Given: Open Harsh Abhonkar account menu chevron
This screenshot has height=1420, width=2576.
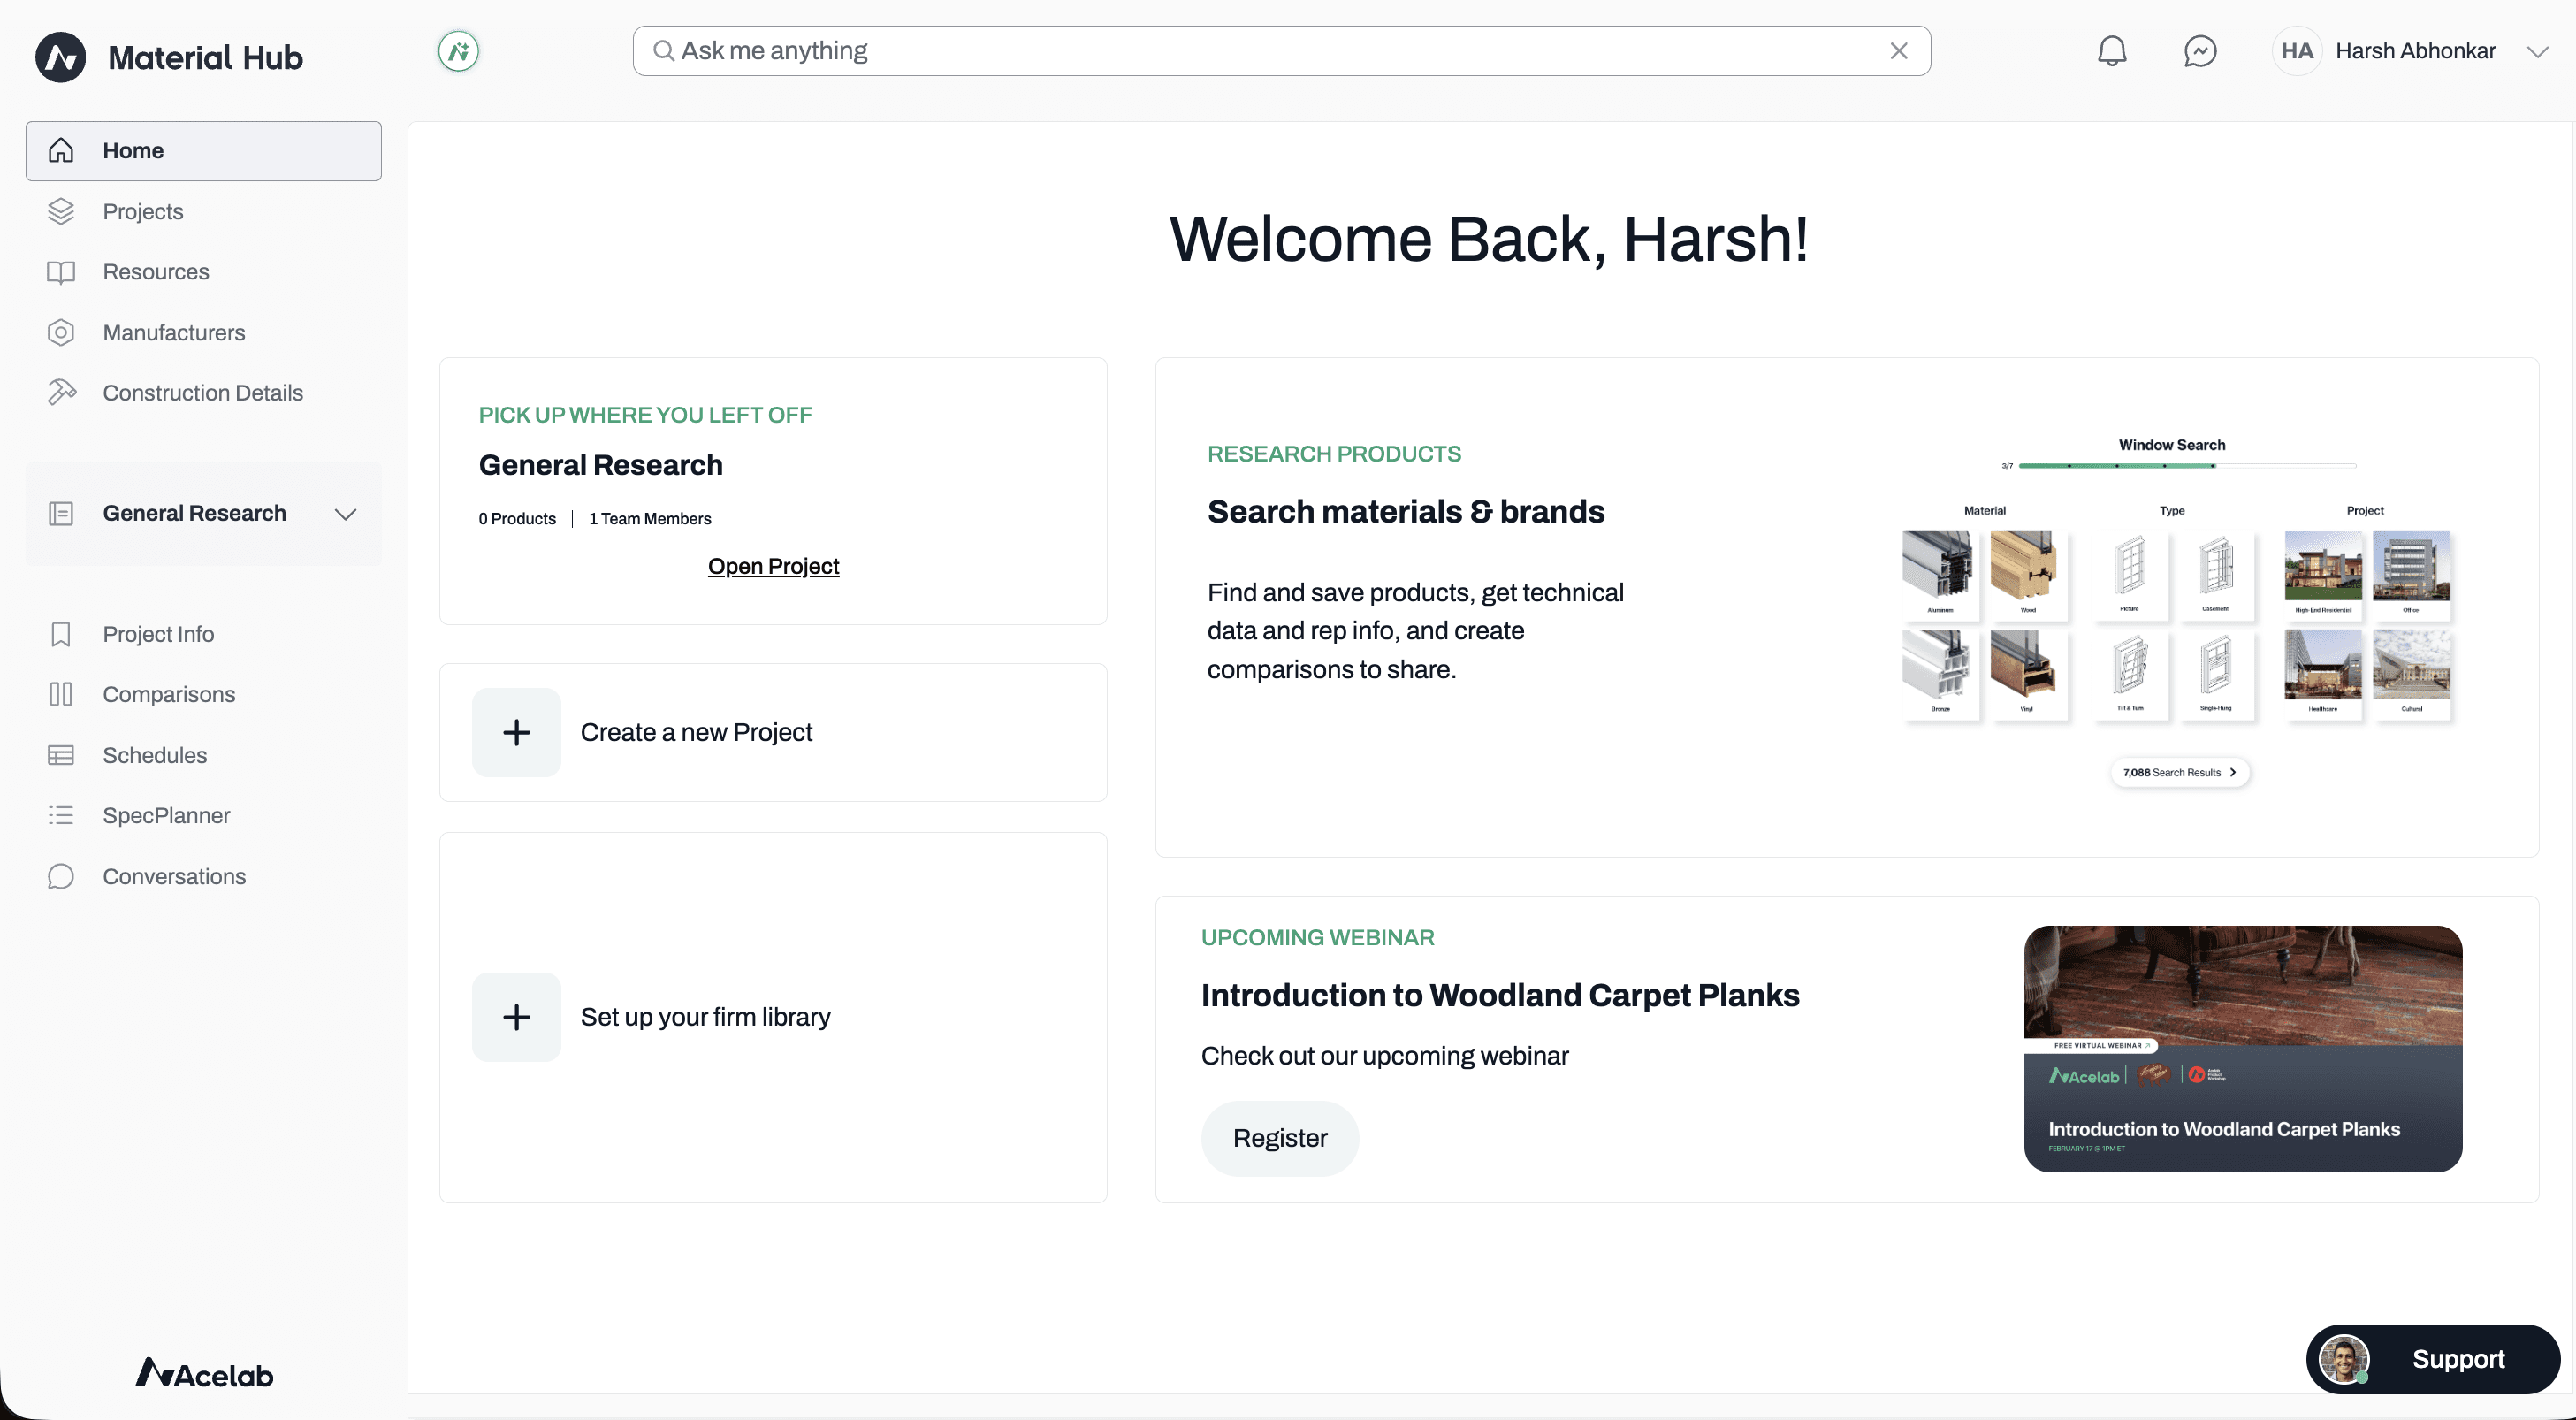Looking at the screenshot, I should pyautogui.click(x=2537, y=52).
